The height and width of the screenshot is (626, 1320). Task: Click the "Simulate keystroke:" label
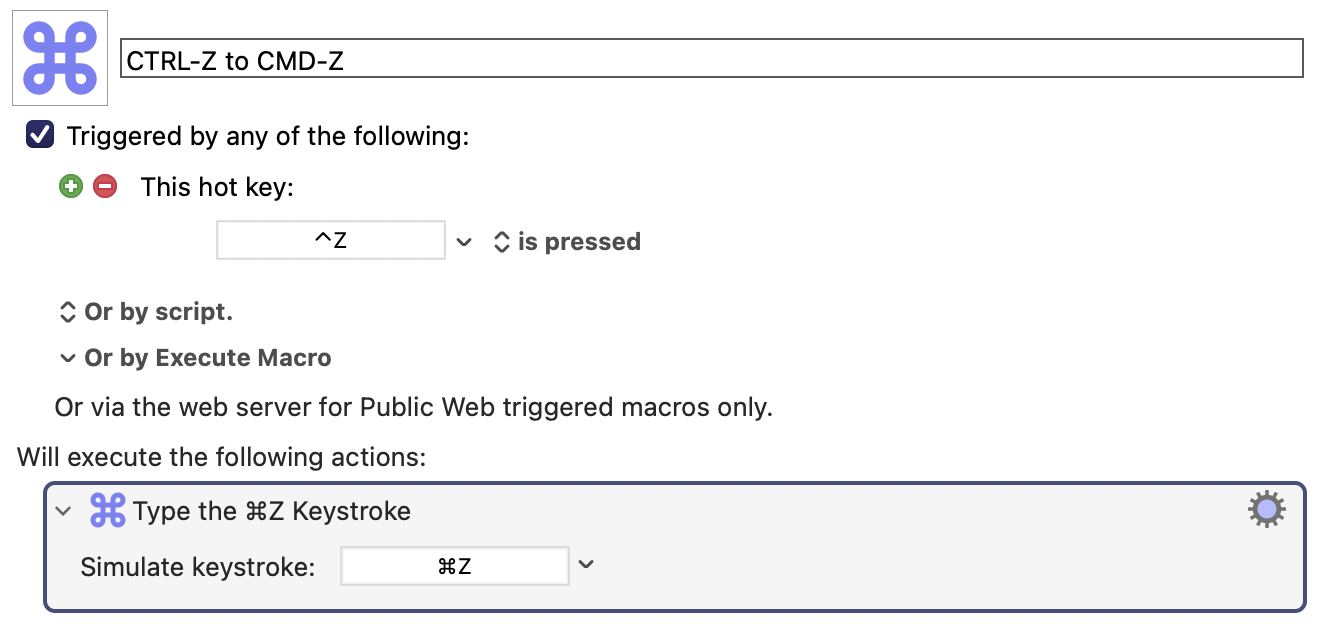(198, 567)
